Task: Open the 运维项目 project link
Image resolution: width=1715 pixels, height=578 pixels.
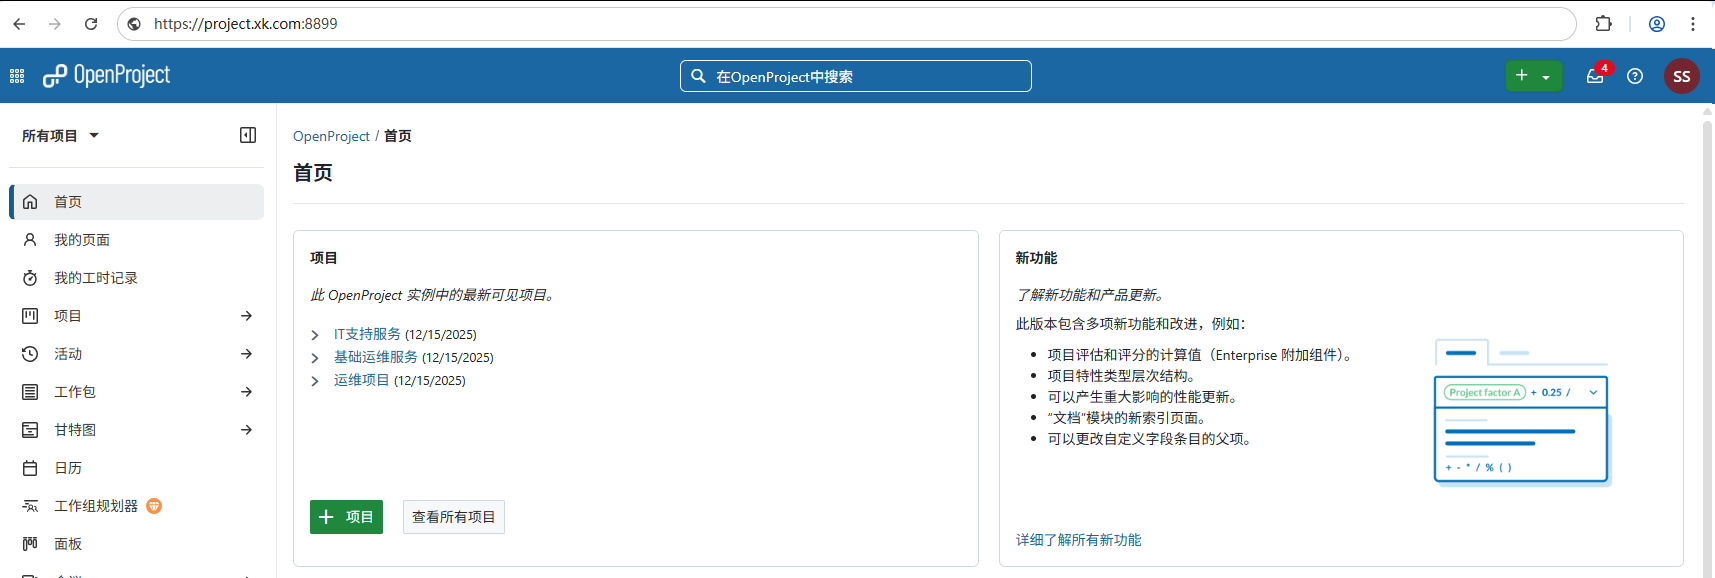Action: [361, 380]
